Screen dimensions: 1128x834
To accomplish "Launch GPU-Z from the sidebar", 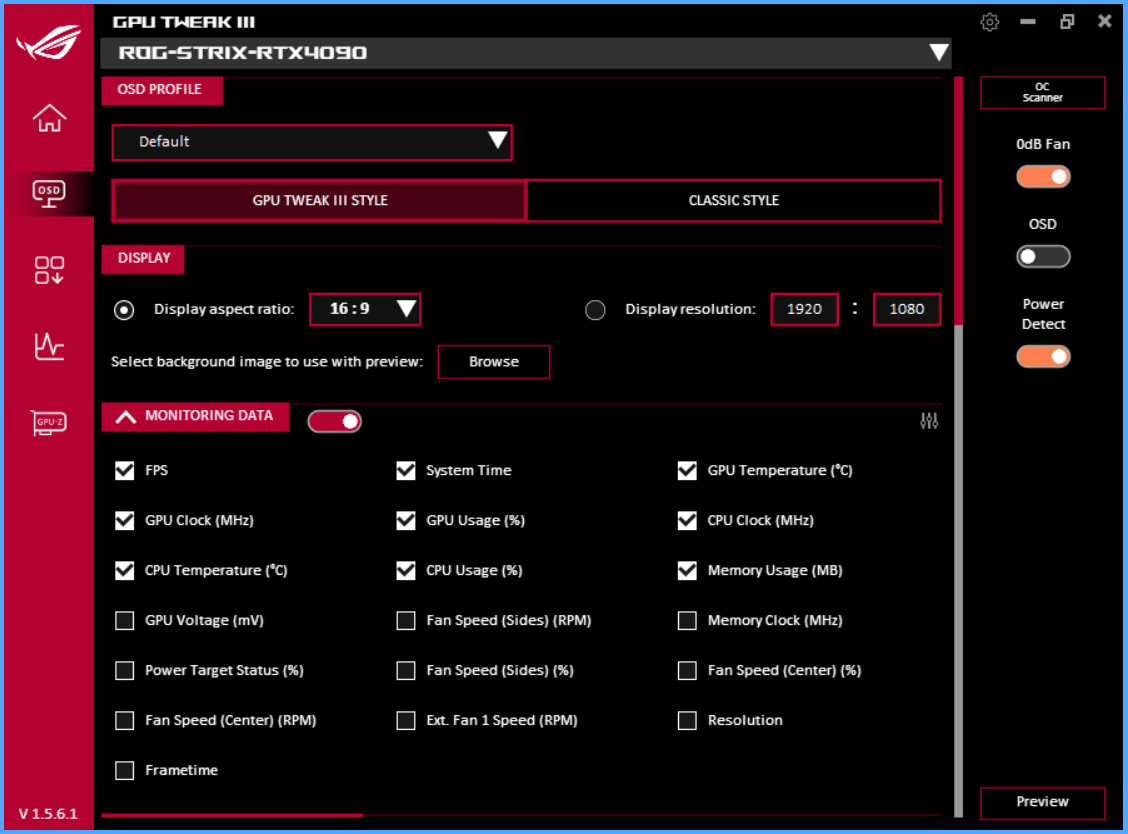I will 49,422.
